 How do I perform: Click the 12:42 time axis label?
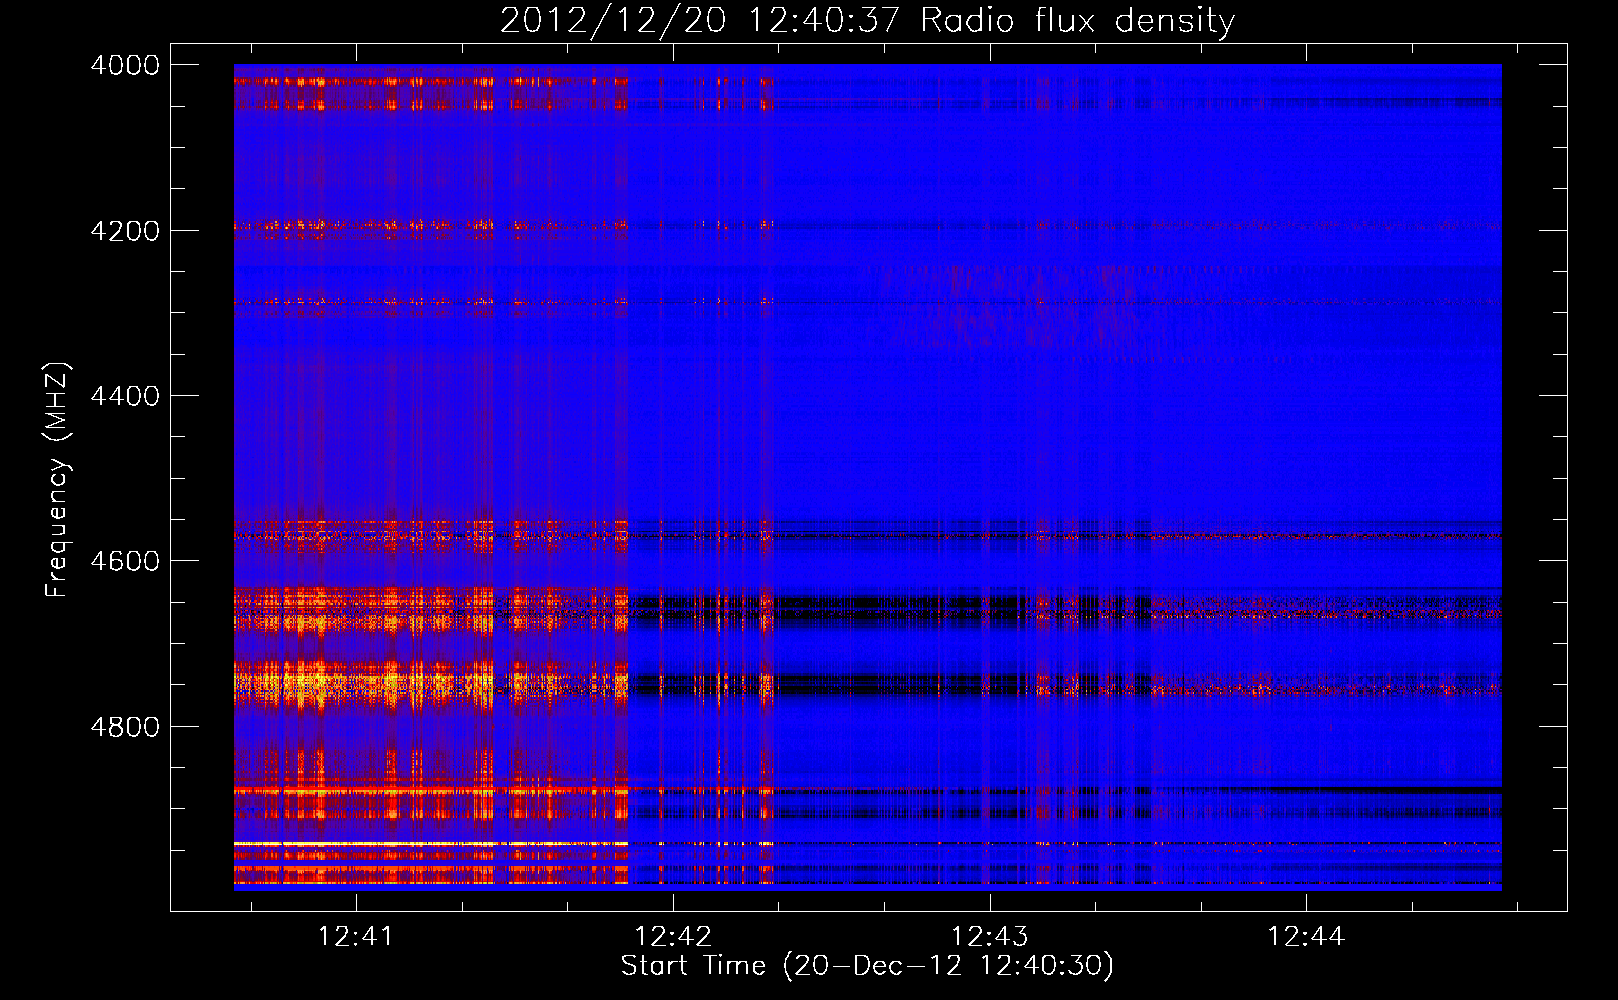click(x=673, y=937)
